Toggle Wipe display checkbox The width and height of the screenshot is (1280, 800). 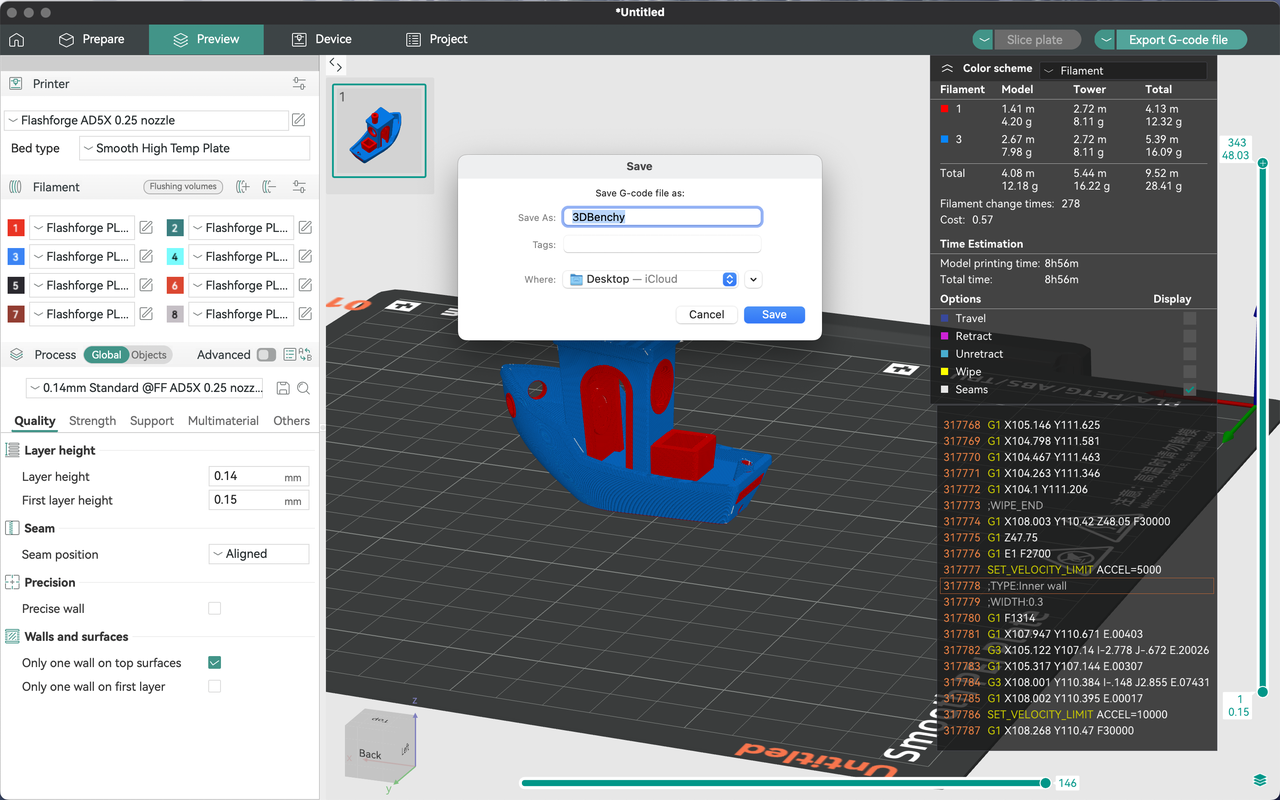1190,372
